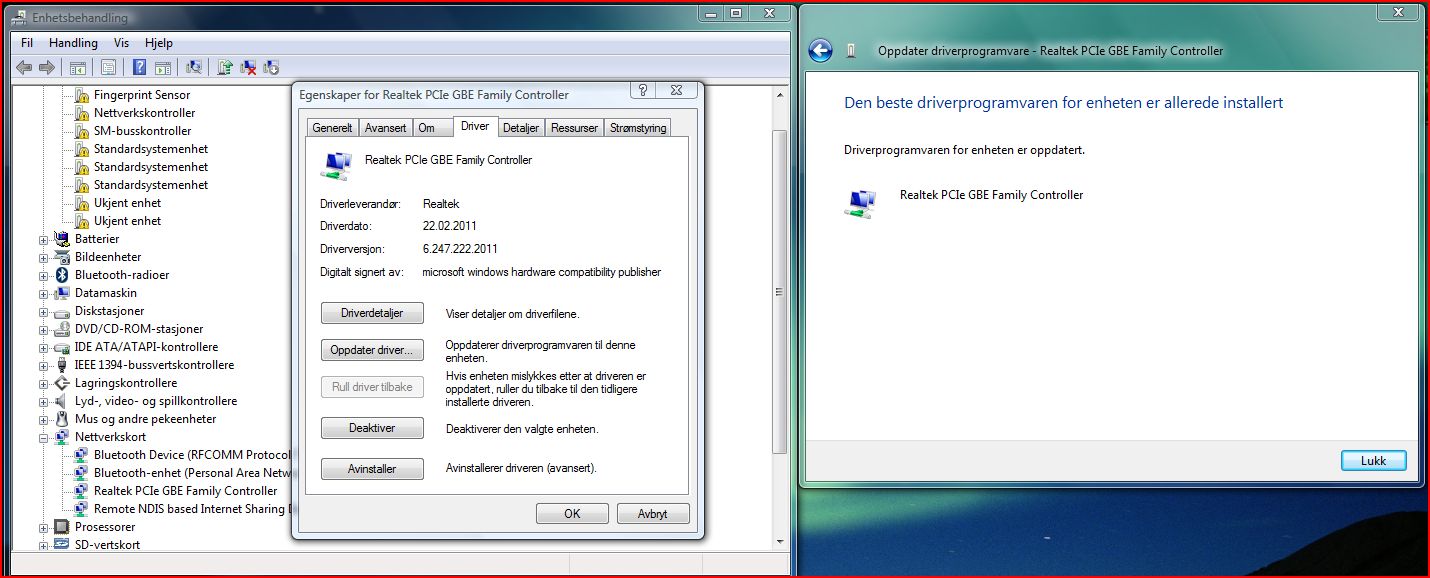Click the Forward arrow in Device Manager toolbar
The height and width of the screenshot is (578, 1430).
(x=47, y=67)
